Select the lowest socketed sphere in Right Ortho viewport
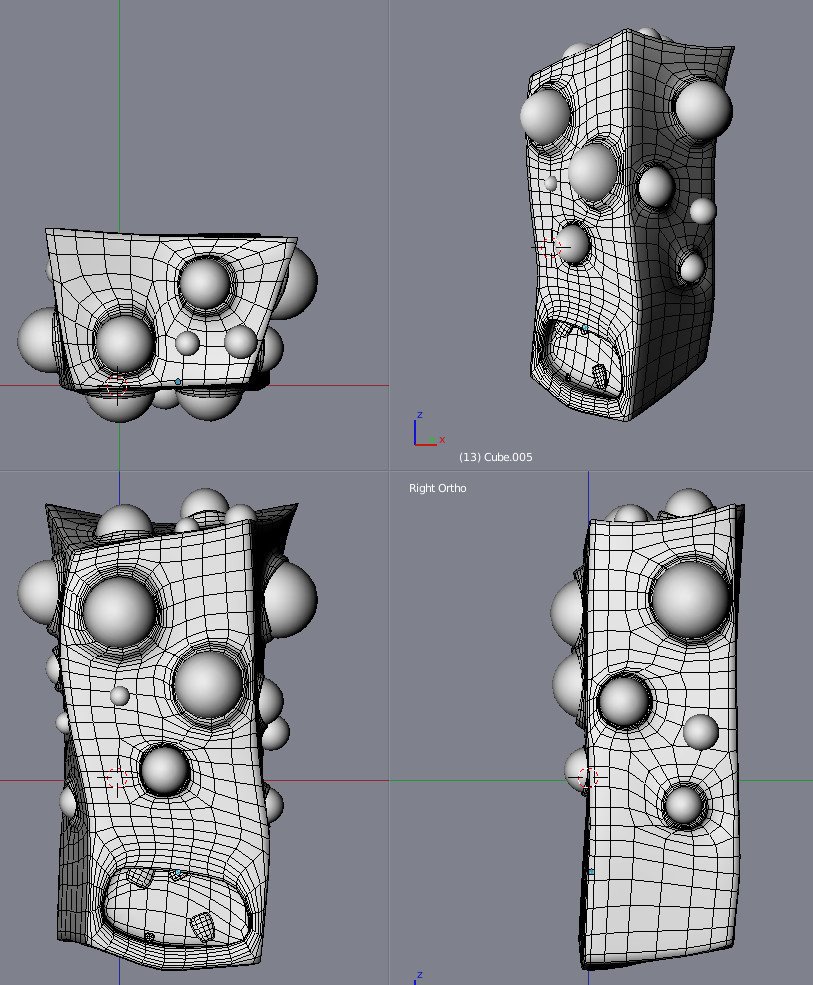The height and width of the screenshot is (985, 813). pos(684,805)
